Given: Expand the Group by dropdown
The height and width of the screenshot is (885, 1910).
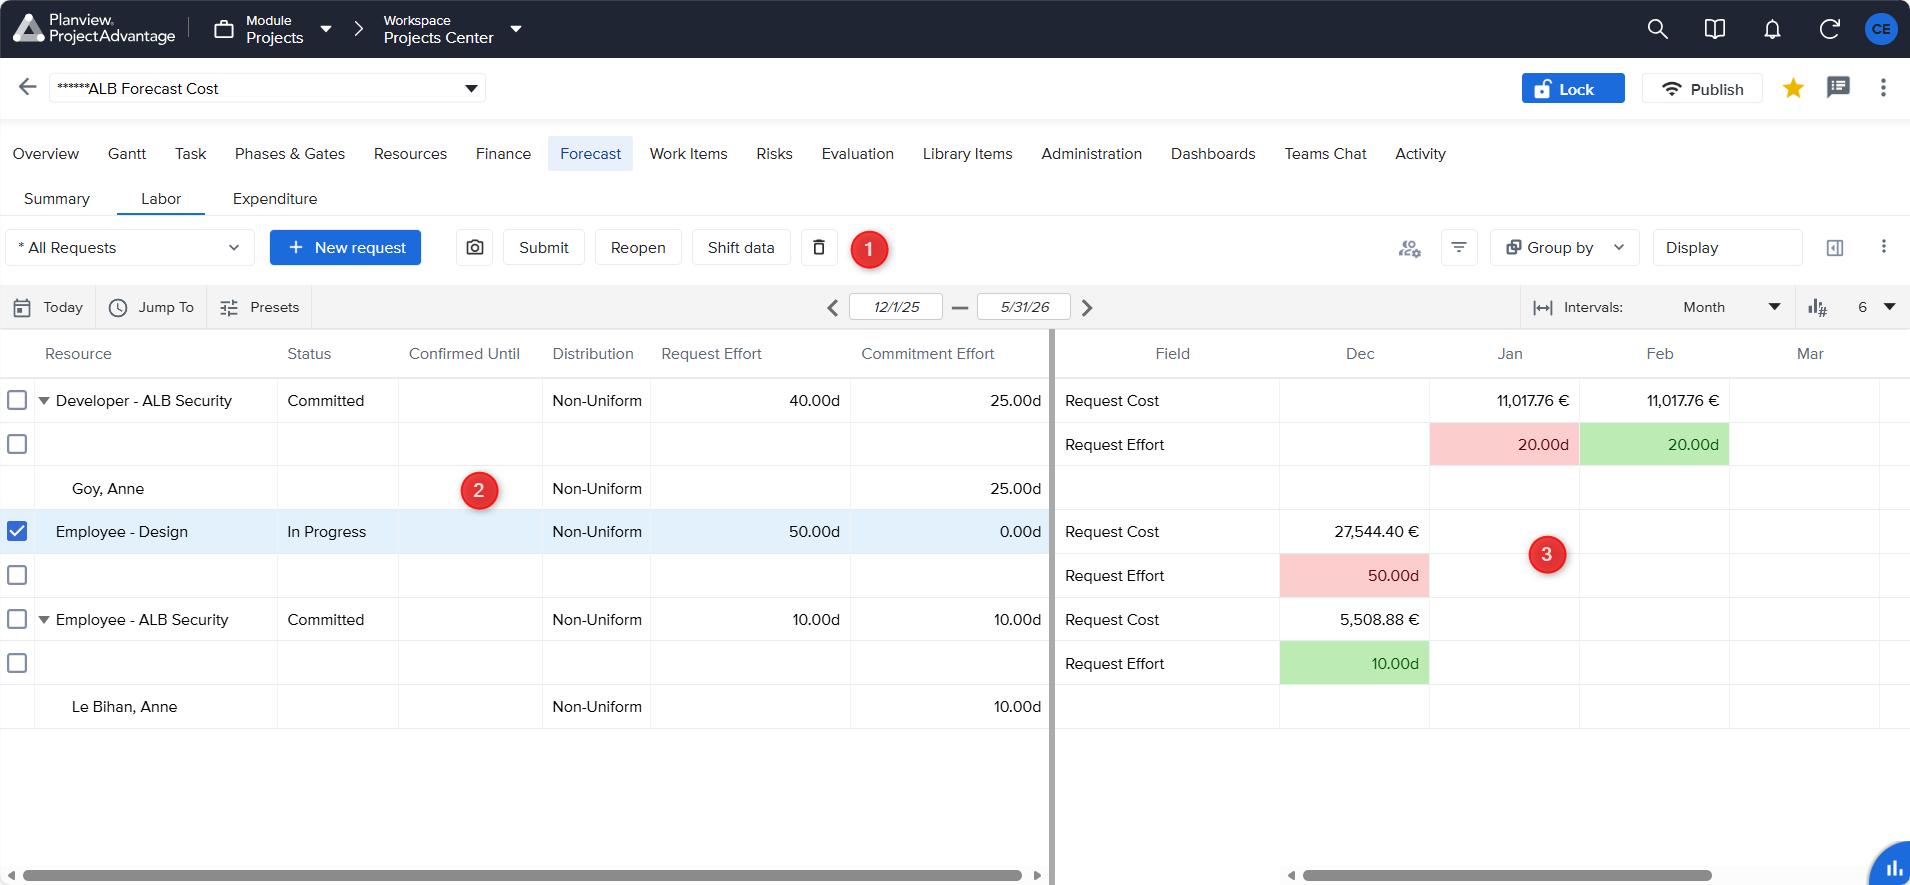Looking at the screenshot, I should click(x=1564, y=247).
